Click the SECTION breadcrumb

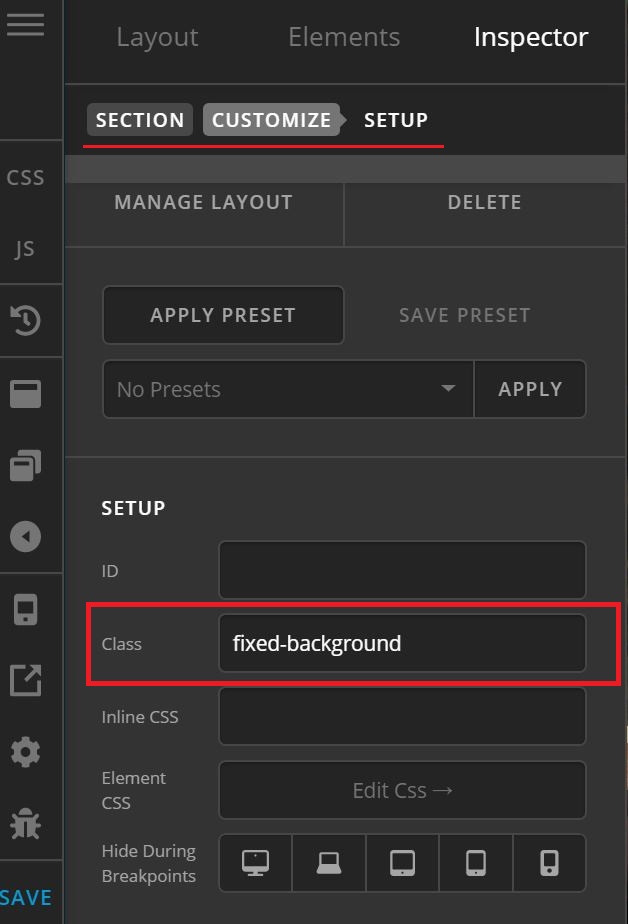click(x=140, y=120)
